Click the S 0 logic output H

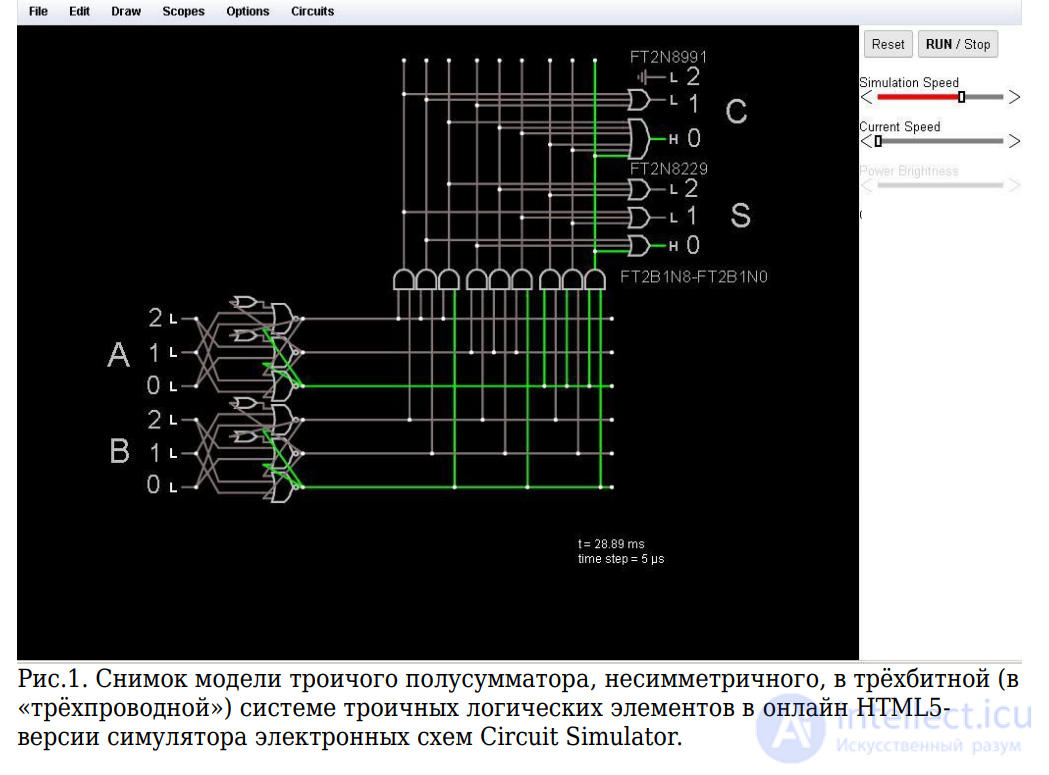[674, 246]
